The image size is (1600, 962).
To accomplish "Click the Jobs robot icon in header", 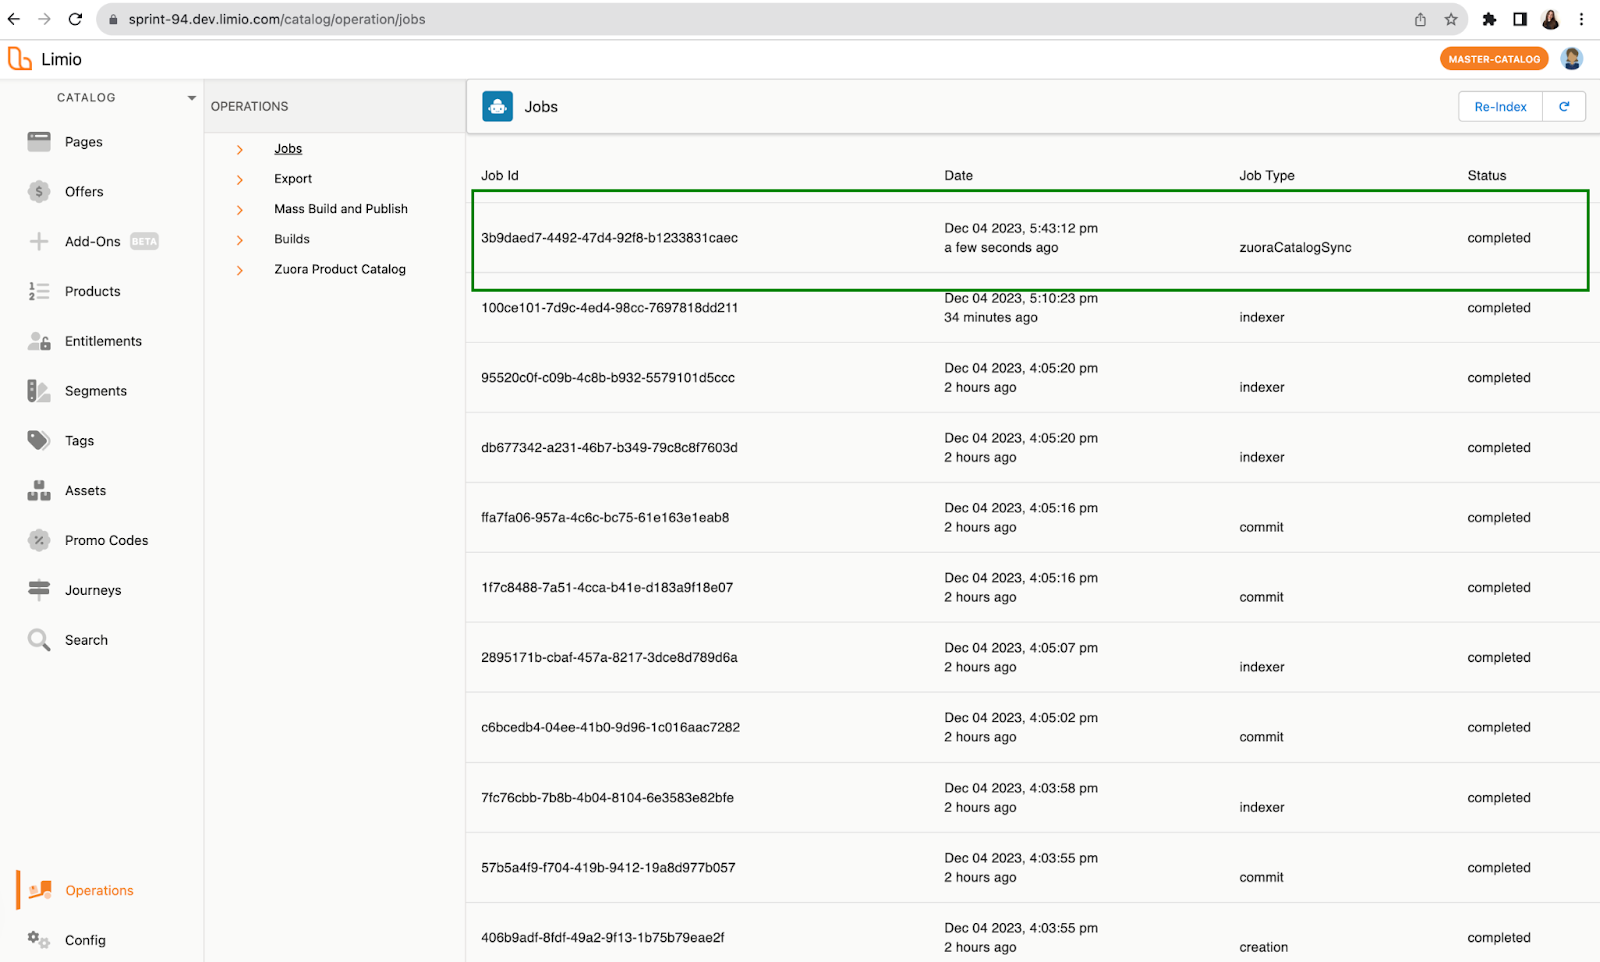I will (497, 106).
